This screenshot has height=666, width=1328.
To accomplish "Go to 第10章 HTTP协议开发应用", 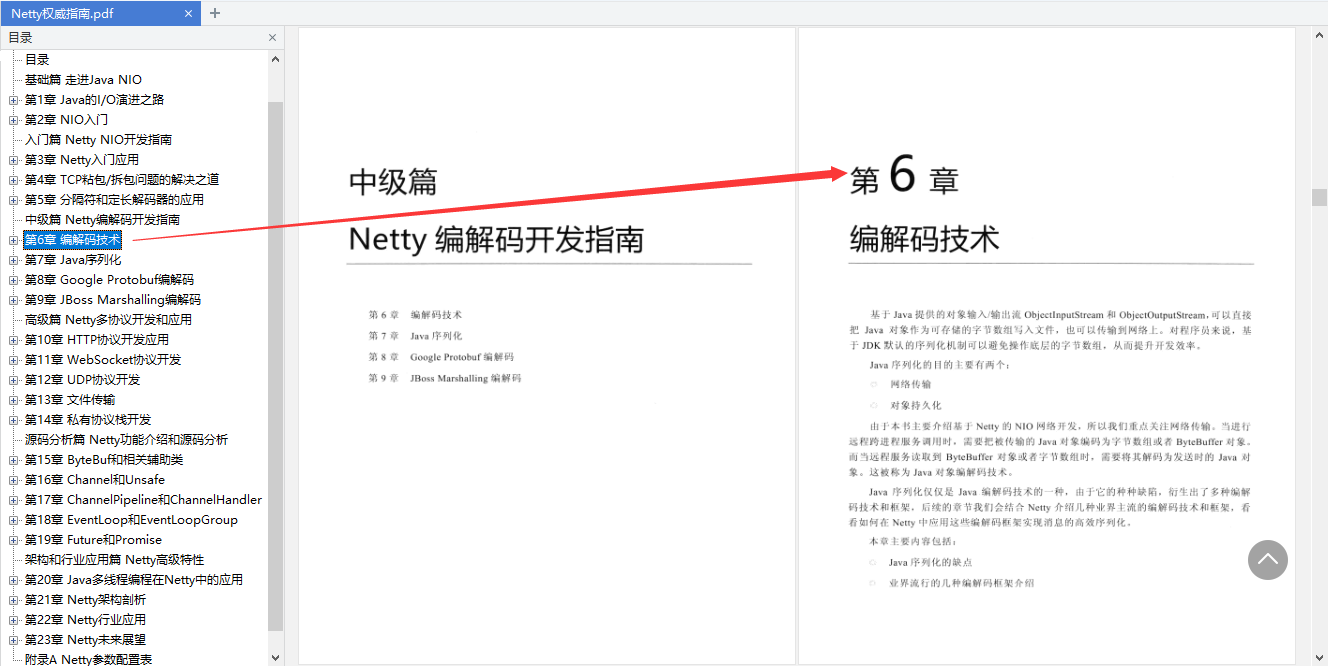I will click(x=97, y=340).
